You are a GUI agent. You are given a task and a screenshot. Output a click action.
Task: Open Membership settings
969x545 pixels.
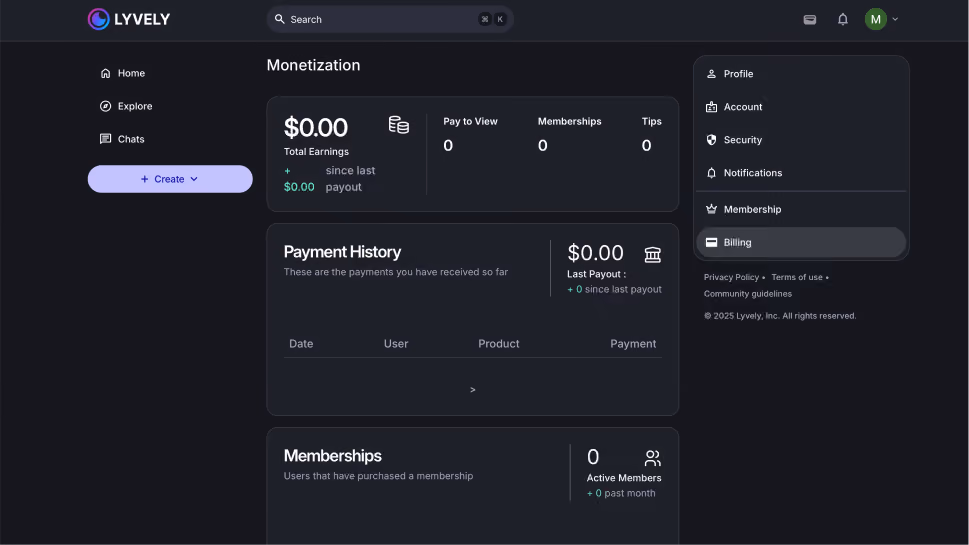(801, 209)
